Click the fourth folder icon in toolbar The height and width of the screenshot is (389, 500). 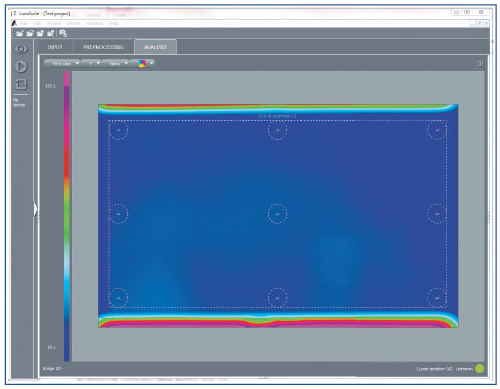(51, 33)
